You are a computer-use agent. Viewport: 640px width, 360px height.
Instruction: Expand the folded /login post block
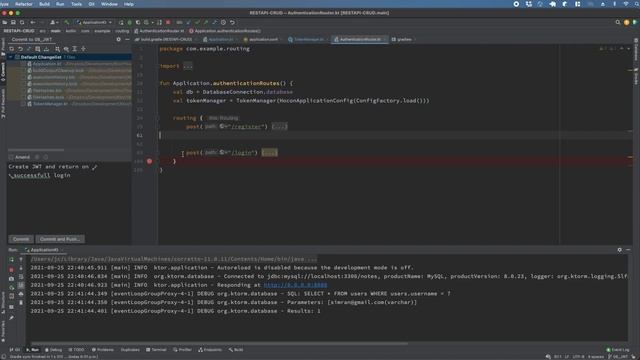point(269,153)
